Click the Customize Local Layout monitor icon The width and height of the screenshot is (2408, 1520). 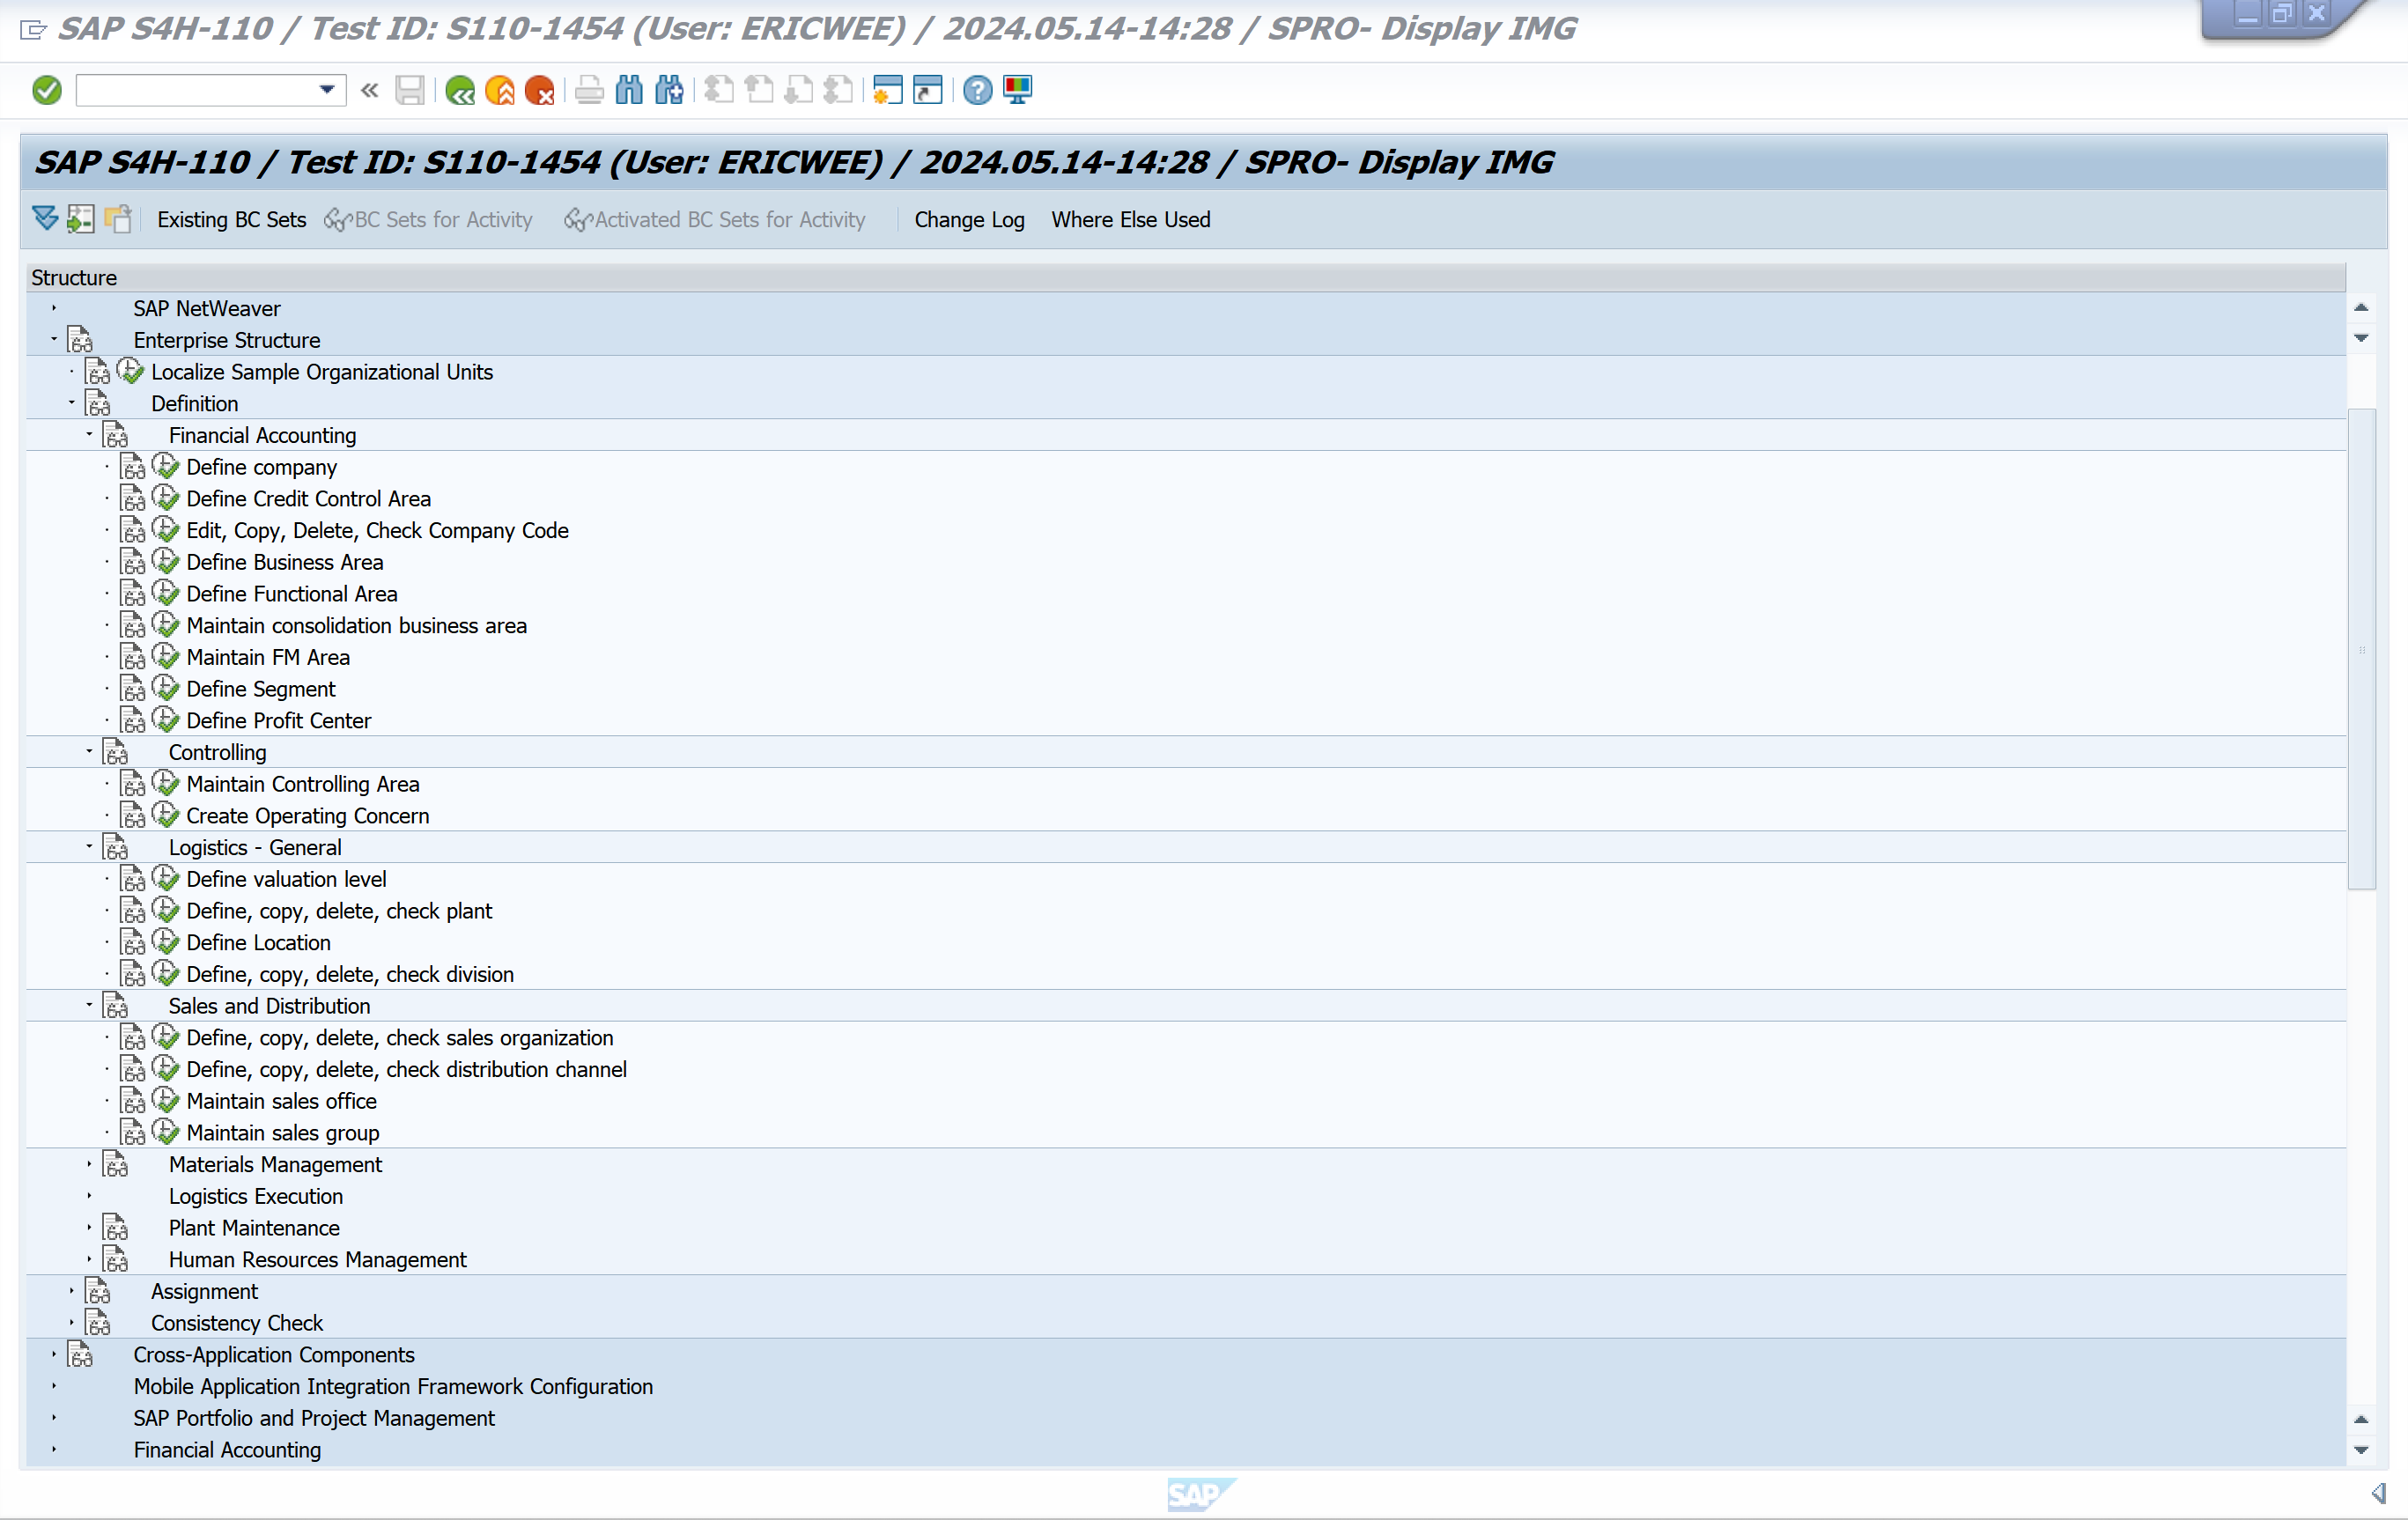pos(1018,90)
